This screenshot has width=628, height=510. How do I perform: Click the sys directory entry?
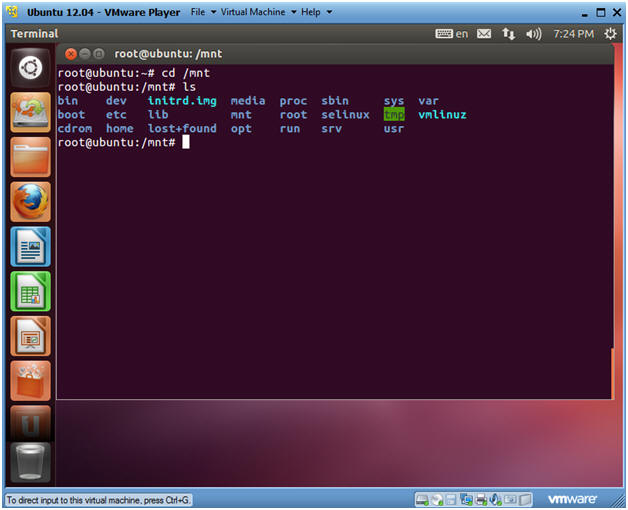click(x=394, y=101)
